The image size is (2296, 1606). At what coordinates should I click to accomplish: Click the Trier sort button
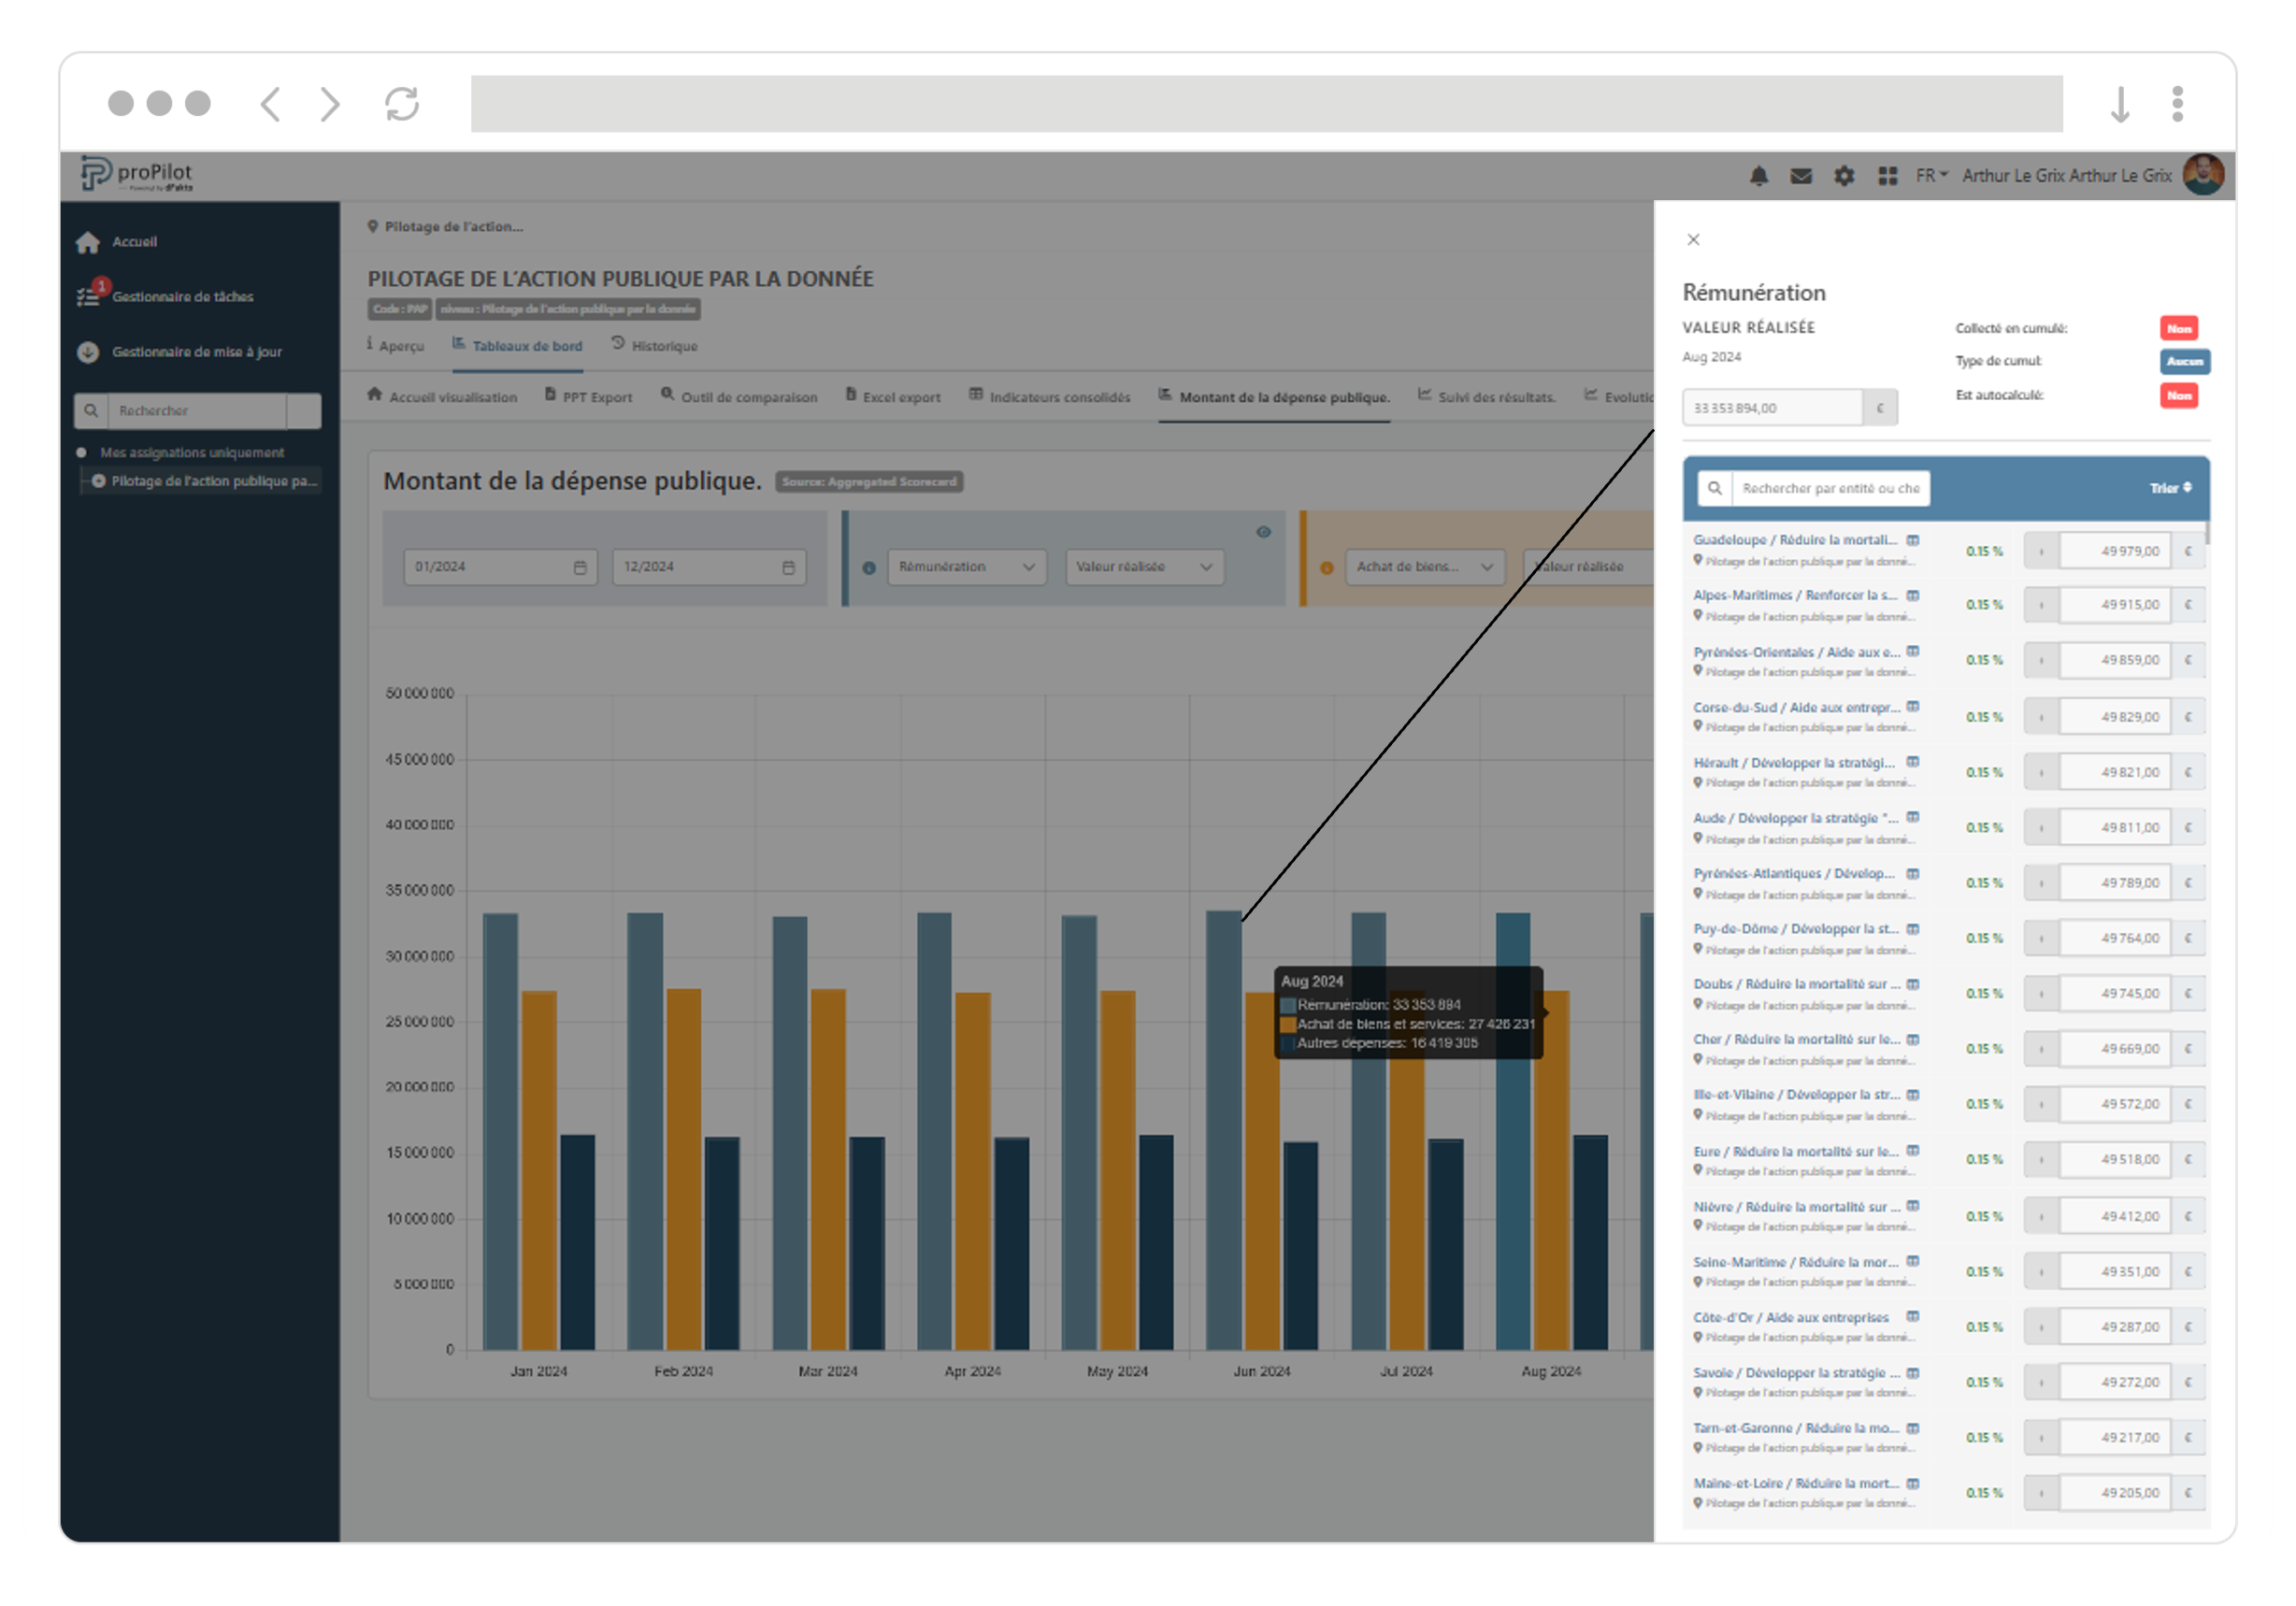(x=2170, y=488)
